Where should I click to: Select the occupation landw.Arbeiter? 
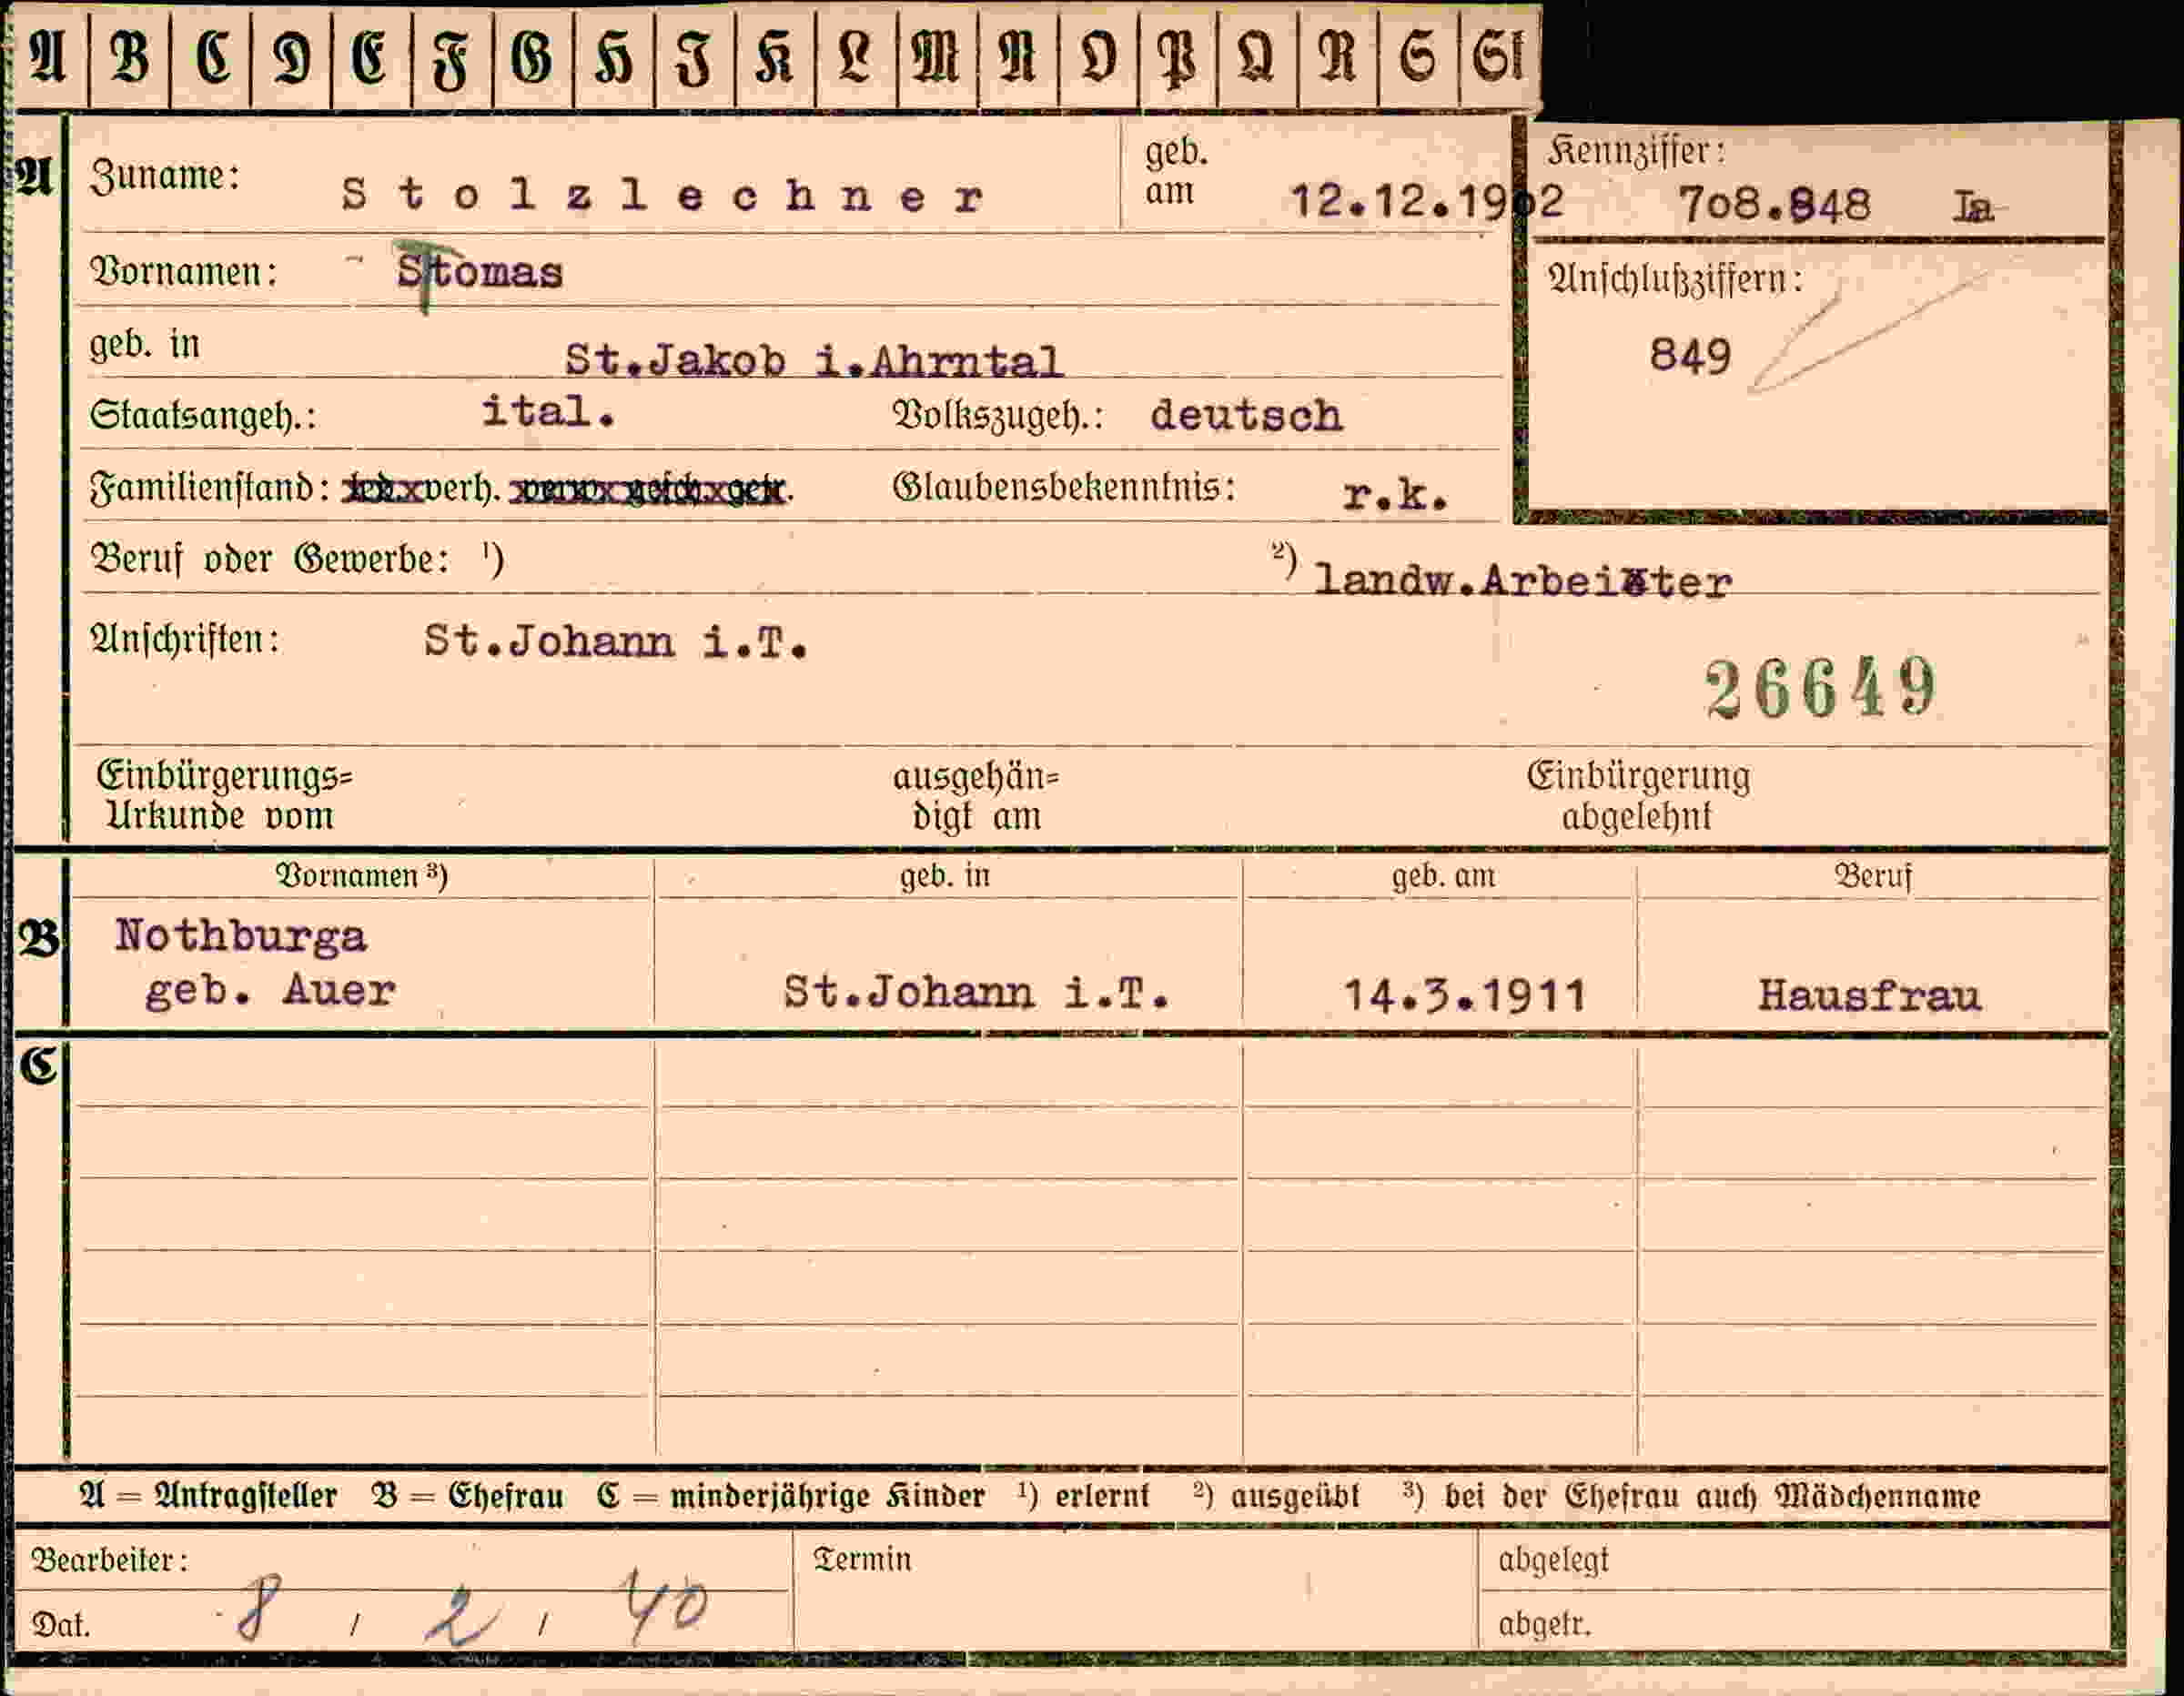[1522, 581]
